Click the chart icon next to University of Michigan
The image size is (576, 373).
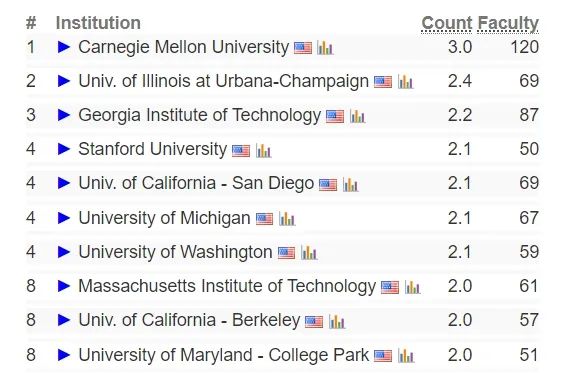(x=287, y=219)
